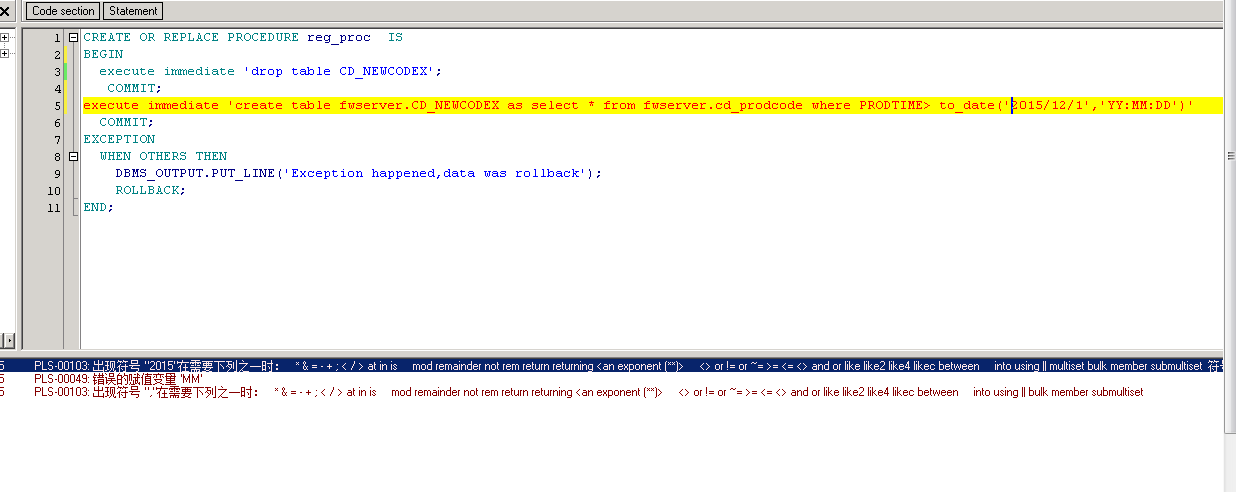Close the side panel with the X icon
This screenshot has width=1236, height=492.
click(x=4, y=11)
